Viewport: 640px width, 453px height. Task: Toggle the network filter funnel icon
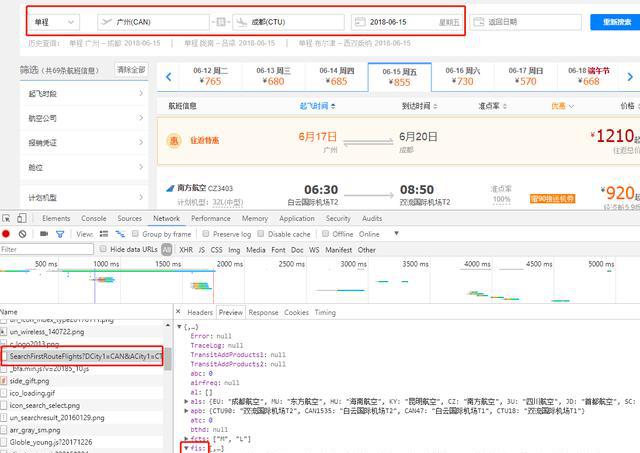[x=60, y=234]
